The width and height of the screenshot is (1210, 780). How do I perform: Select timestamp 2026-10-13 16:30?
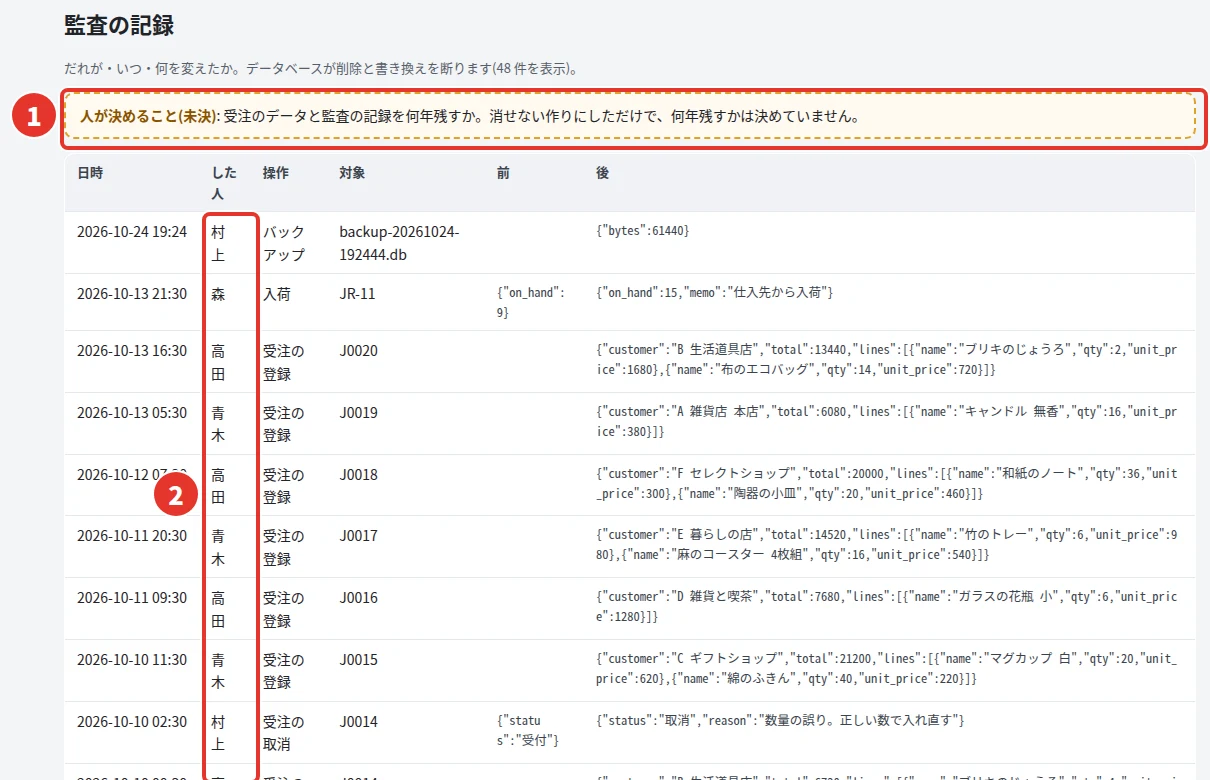click(132, 351)
